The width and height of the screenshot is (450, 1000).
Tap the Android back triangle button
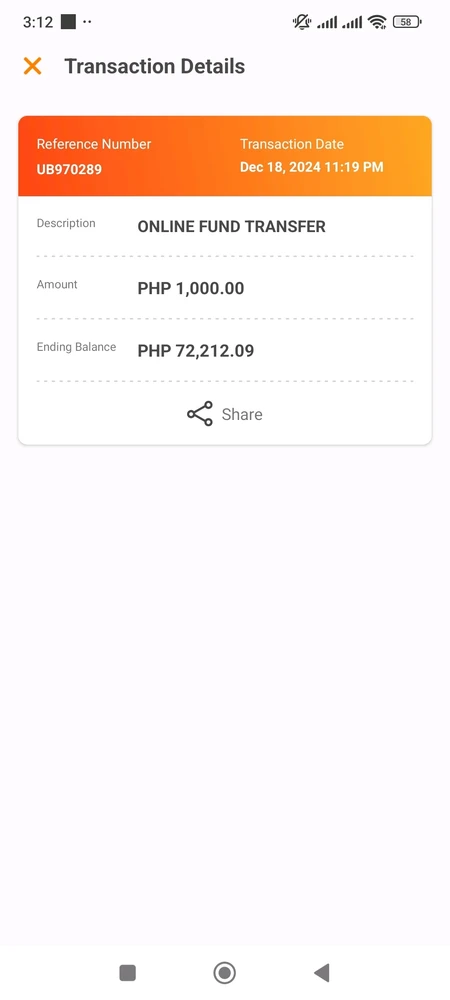tap(322, 973)
